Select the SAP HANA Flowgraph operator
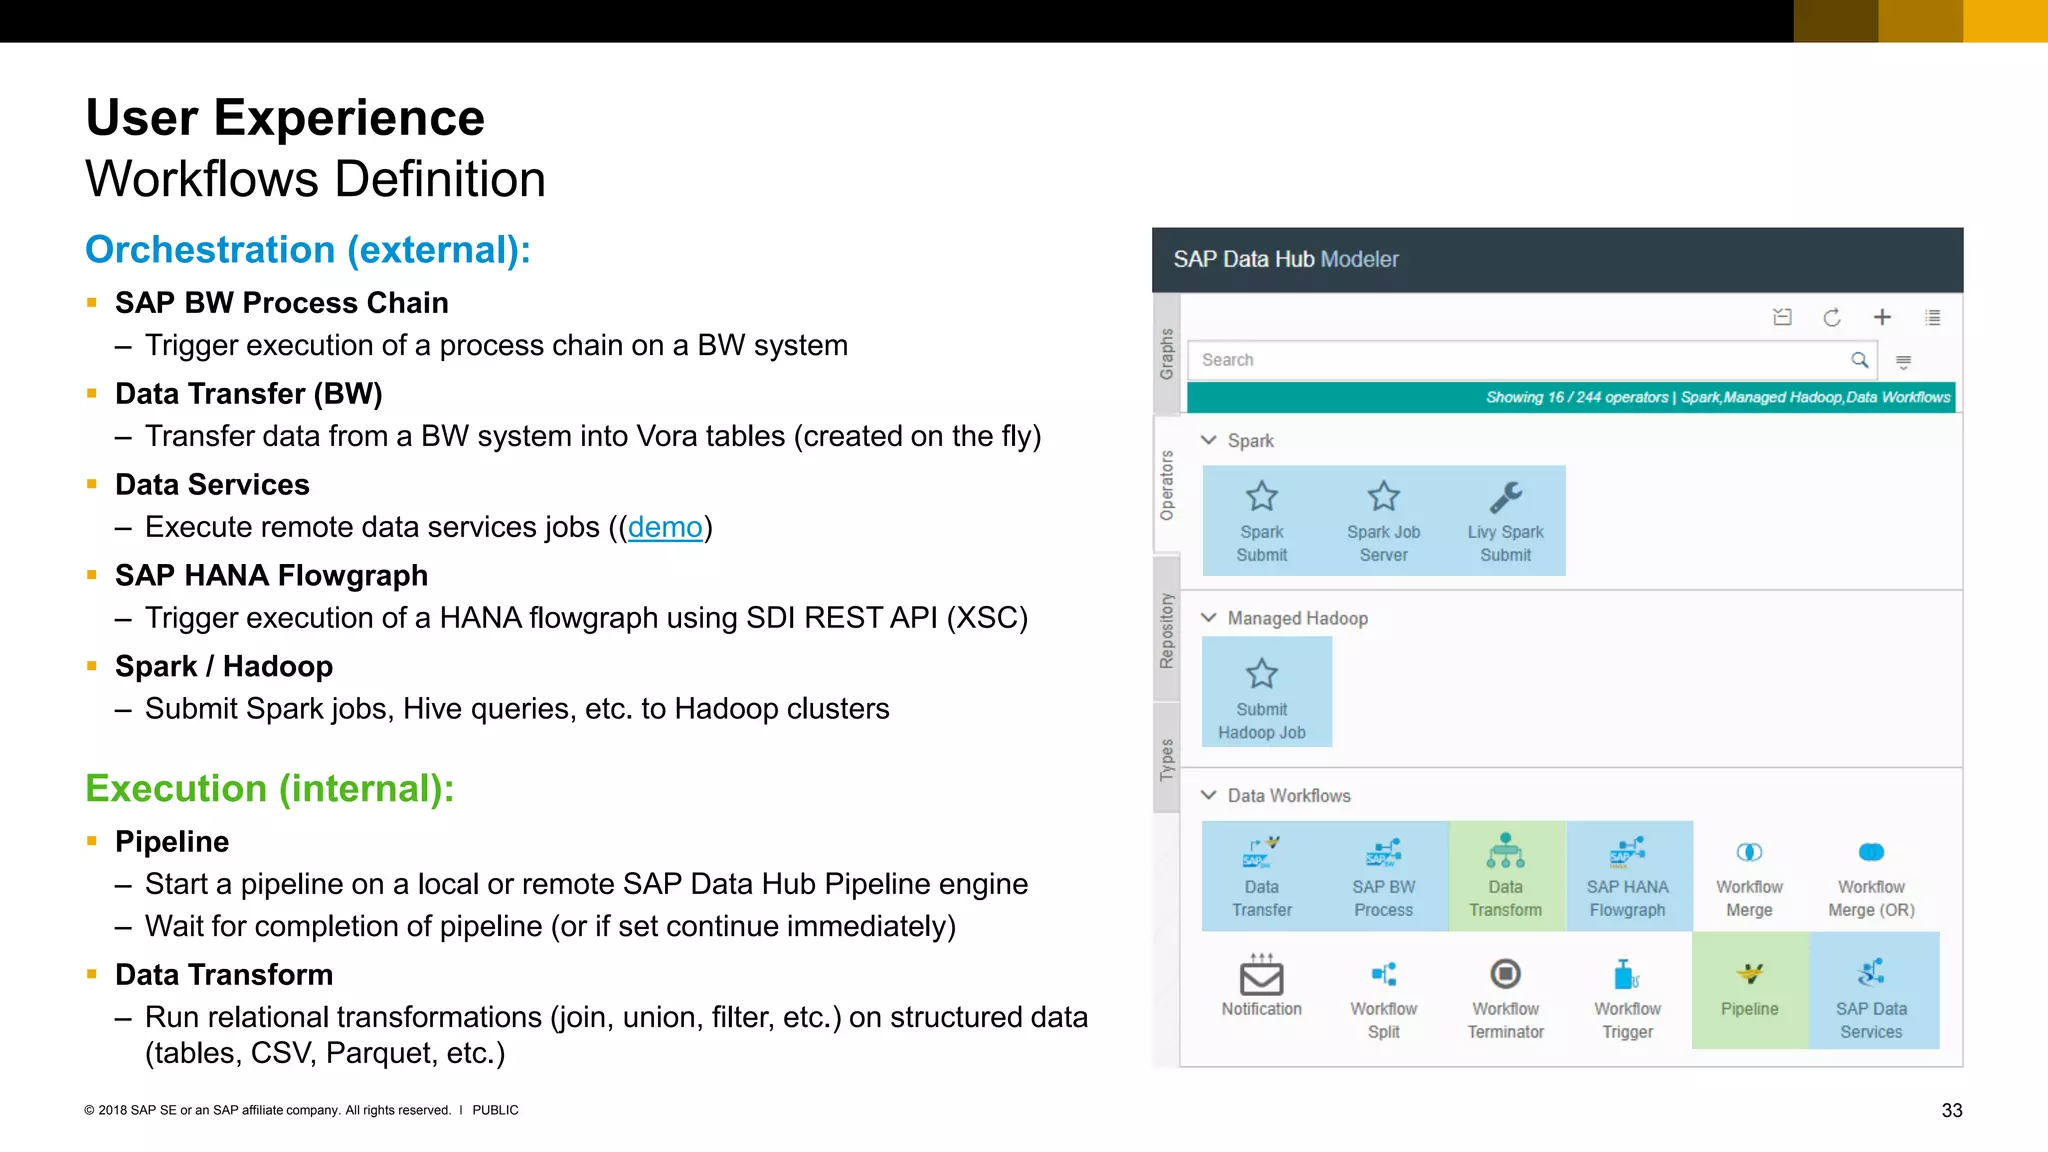This screenshot has height=1152, width=2048. click(1628, 876)
